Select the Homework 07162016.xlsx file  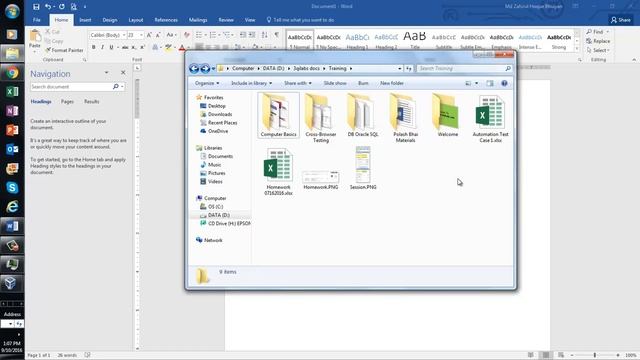click(x=278, y=171)
